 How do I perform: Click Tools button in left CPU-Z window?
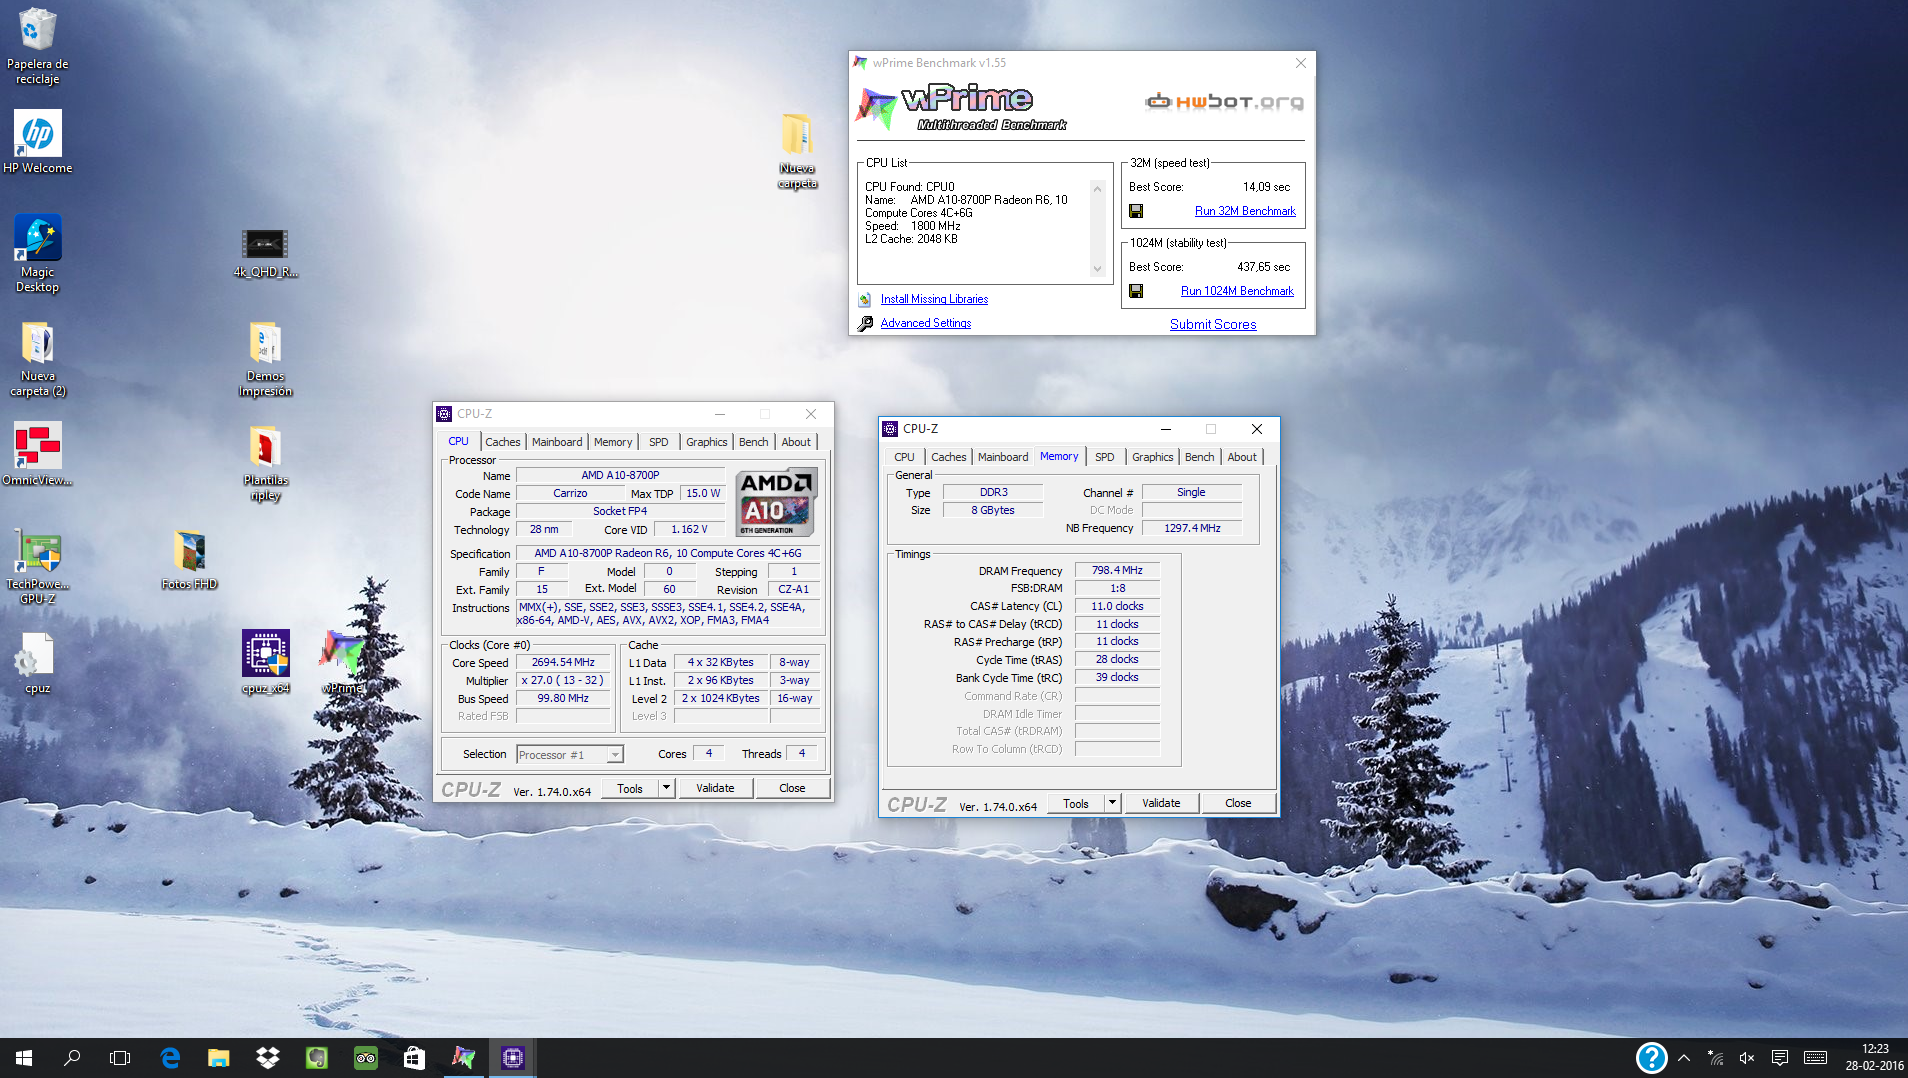click(x=630, y=788)
